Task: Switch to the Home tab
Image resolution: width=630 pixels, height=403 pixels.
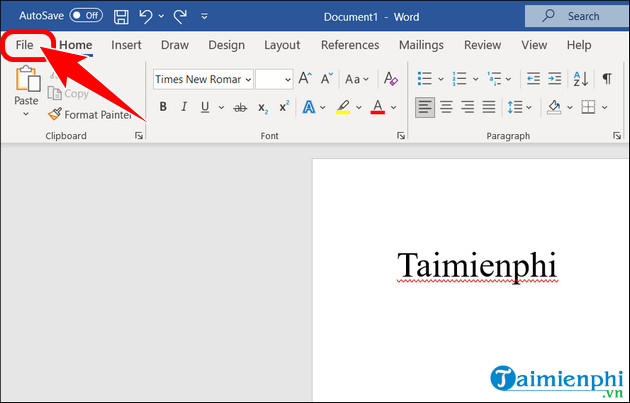Action: (x=76, y=45)
